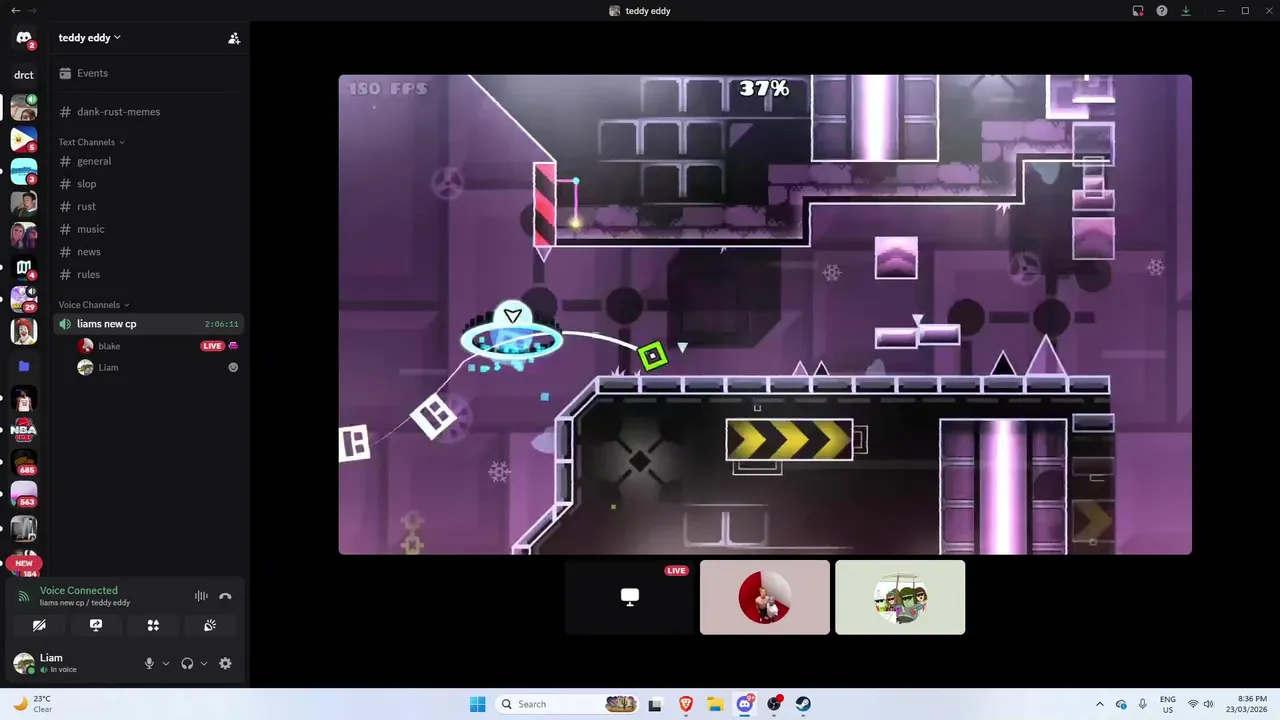Open the Ronald McDonald clown server icon

[x=24, y=331]
